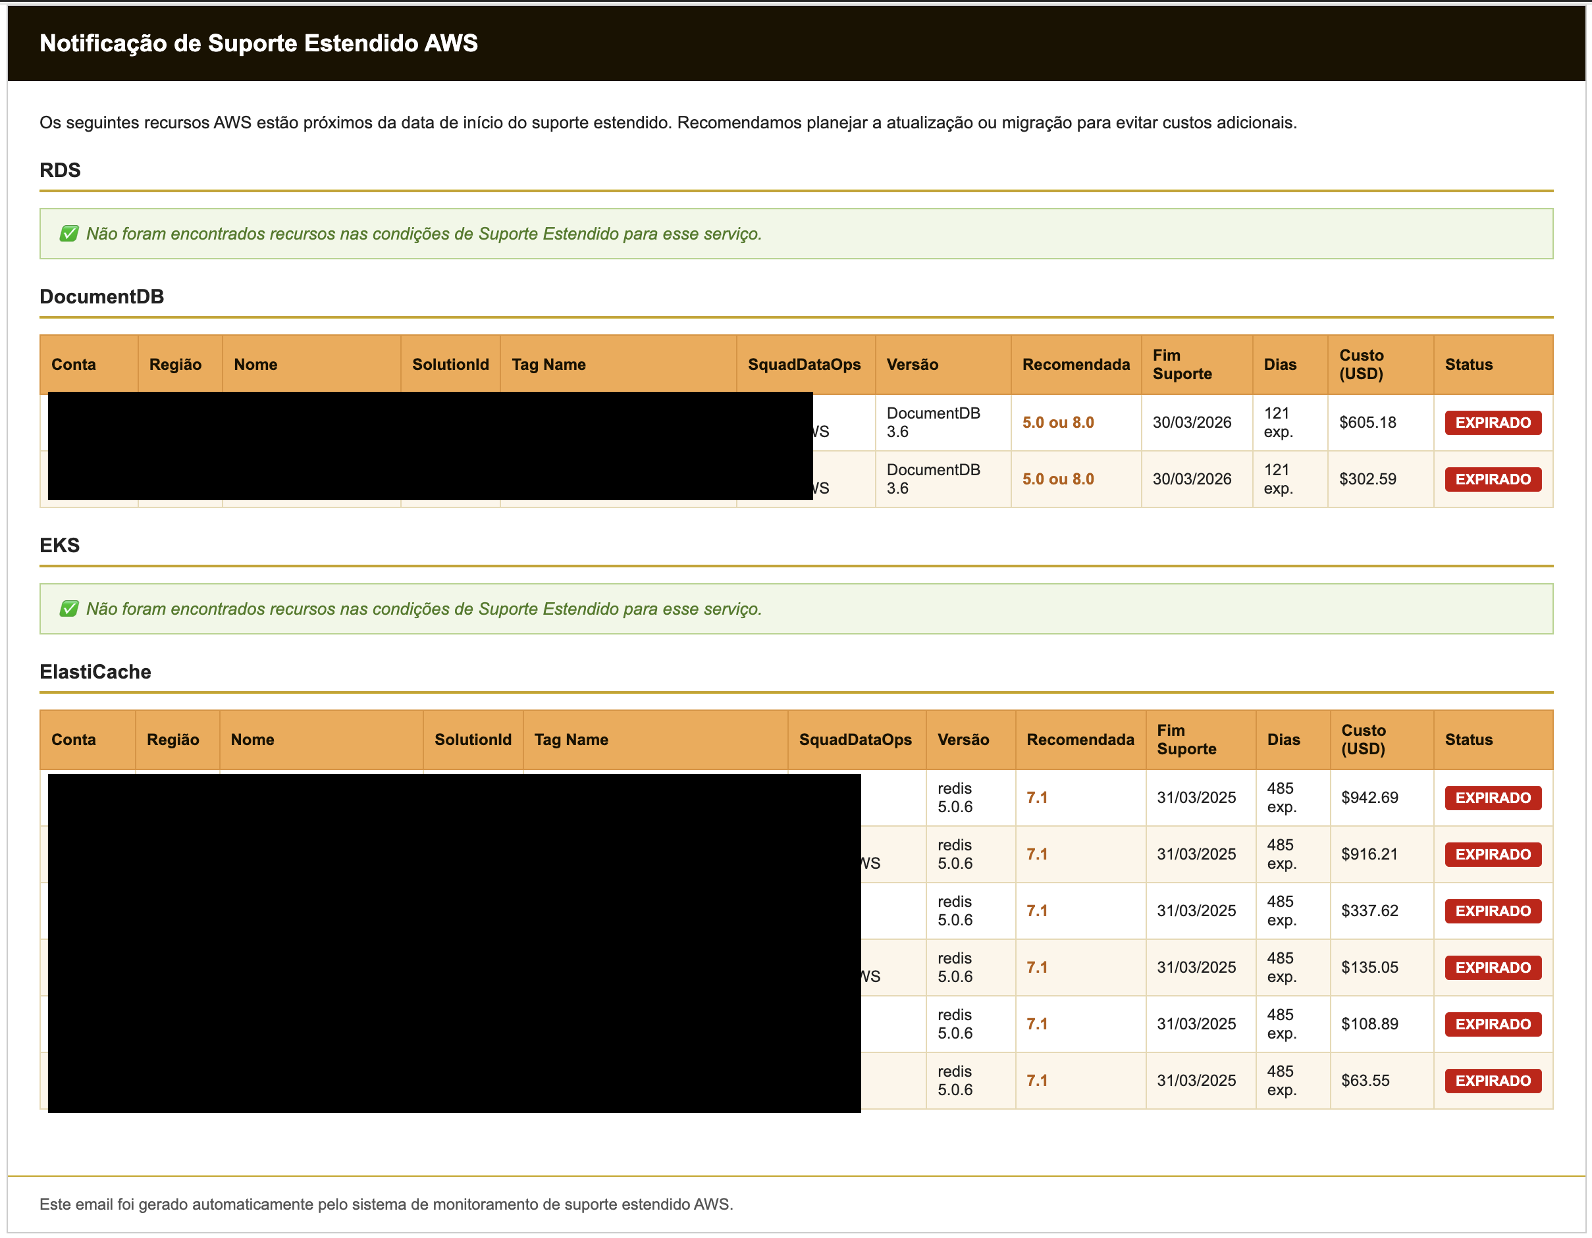Click 'DocumentDB 3.6' version in the $302.59 row
The image size is (1592, 1238).
934,479
